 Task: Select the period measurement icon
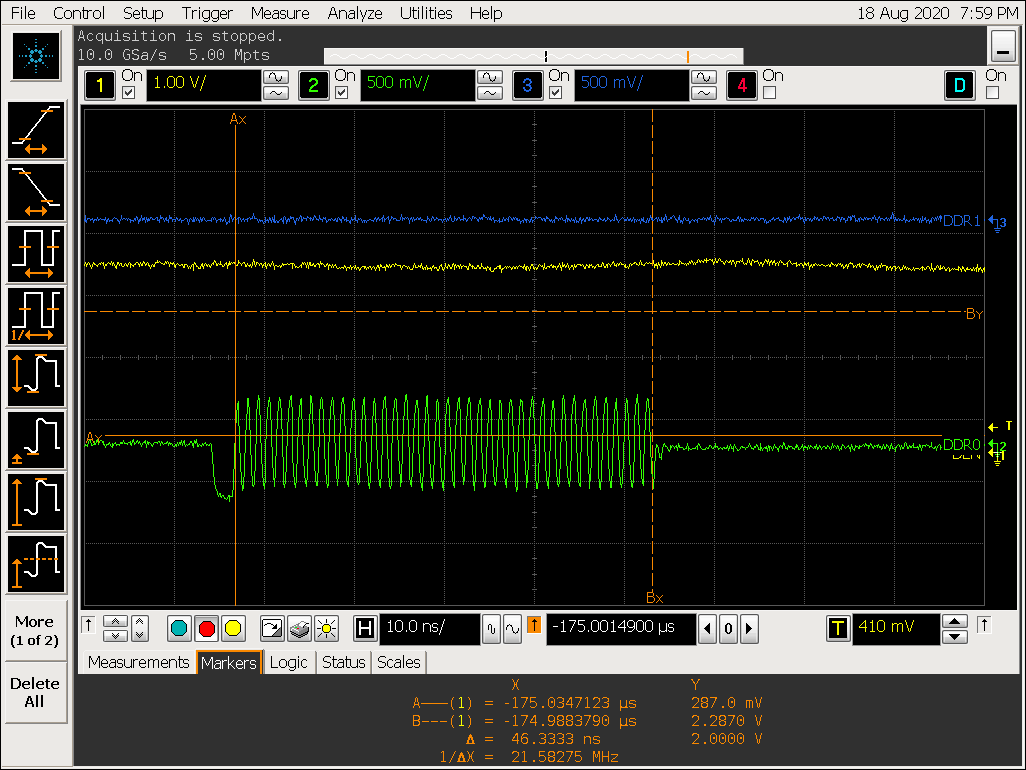tap(36, 254)
